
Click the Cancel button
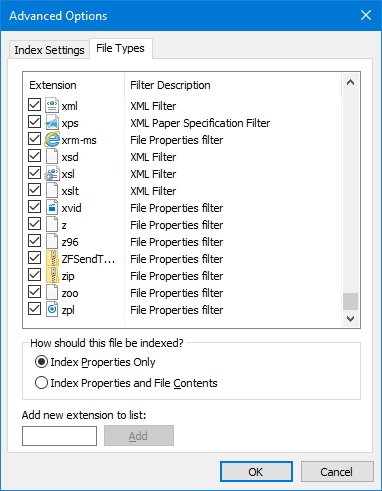click(337, 472)
